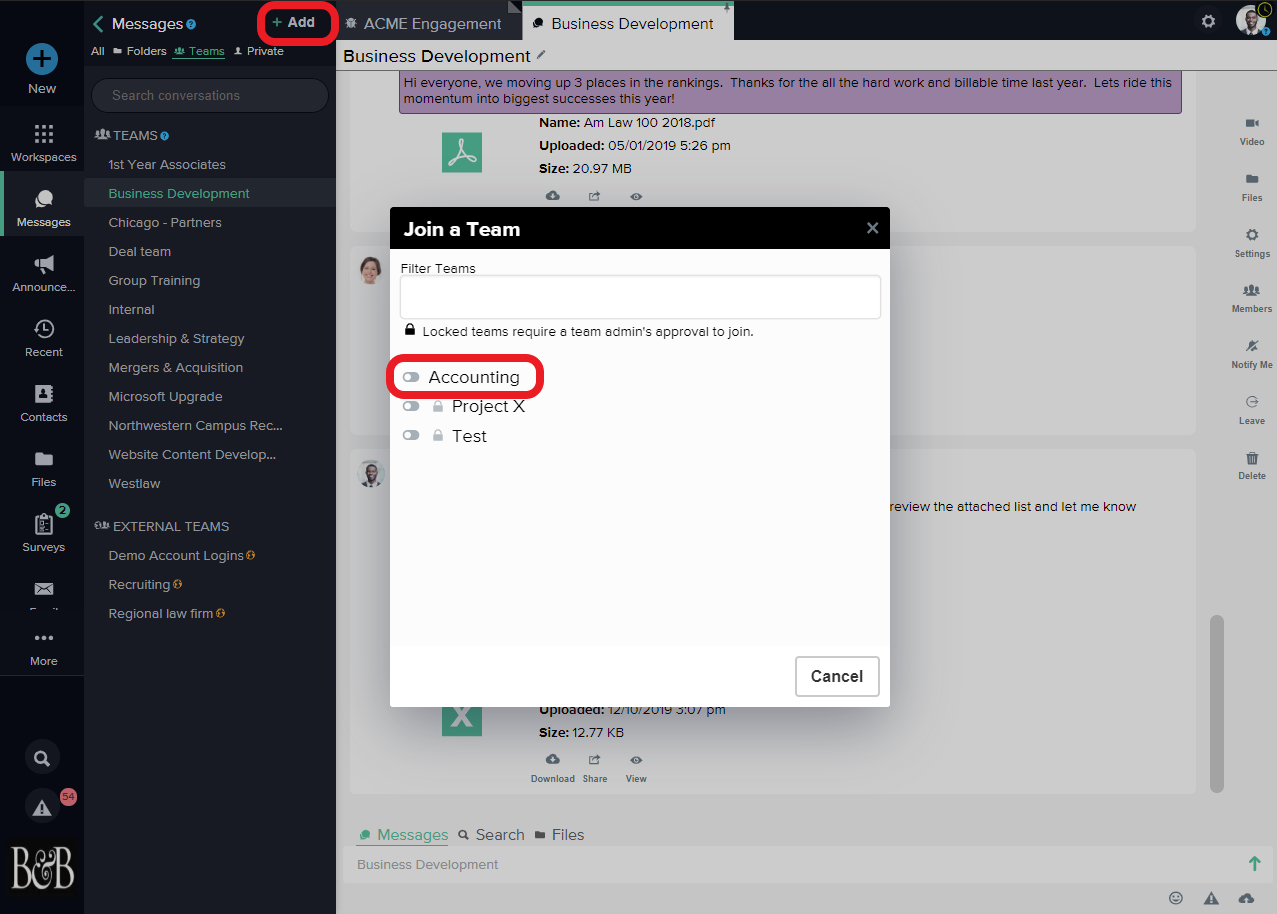Open the Search view tab at bottom
This screenshot has width=1277, height=914.
pyautogui.click(x=491, y=835)
